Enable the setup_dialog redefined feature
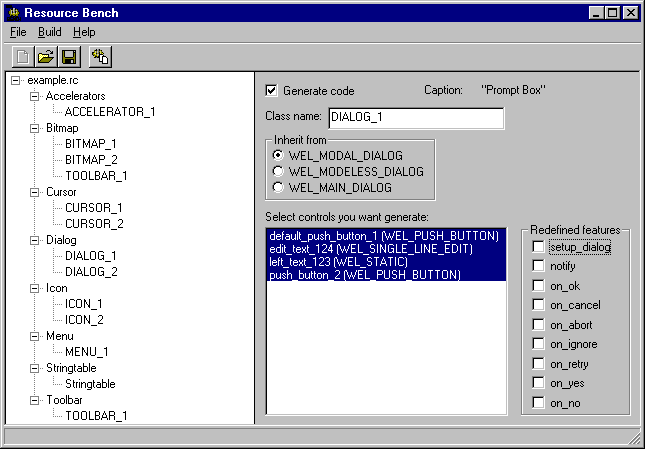The width and height of the screenshot is (645, 449). pos(540,246)
